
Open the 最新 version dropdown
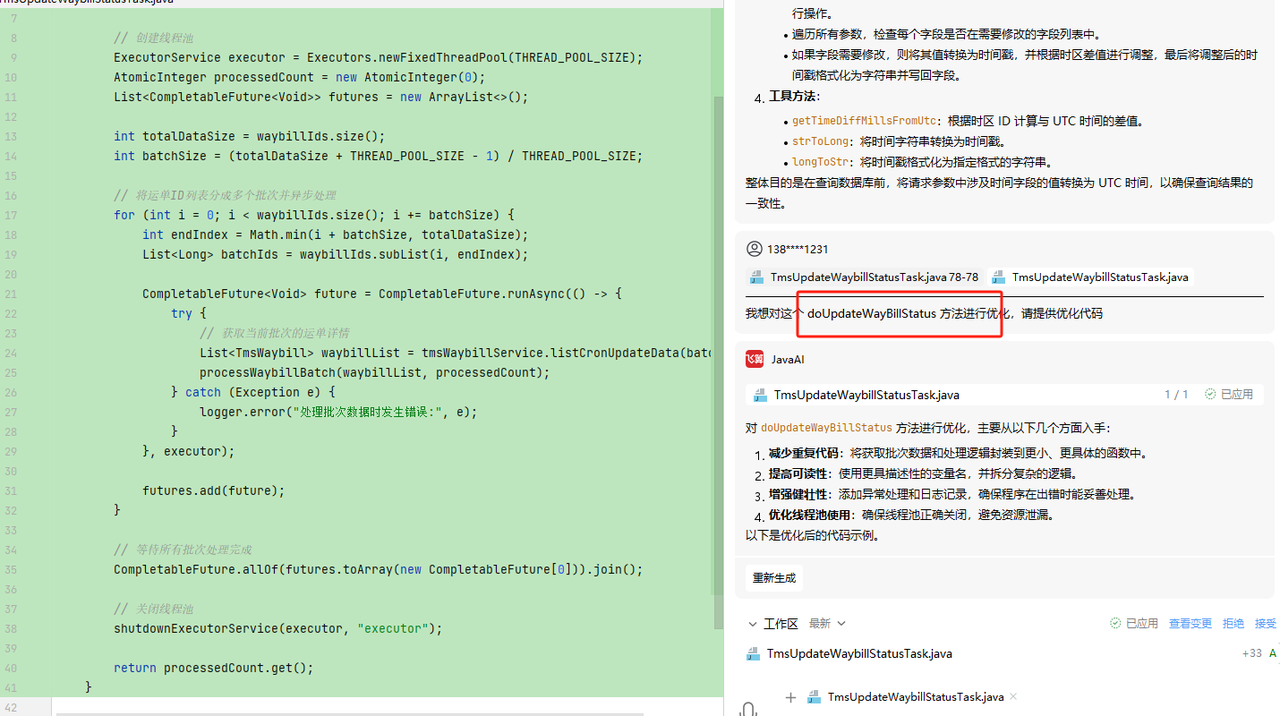(827, 623)
